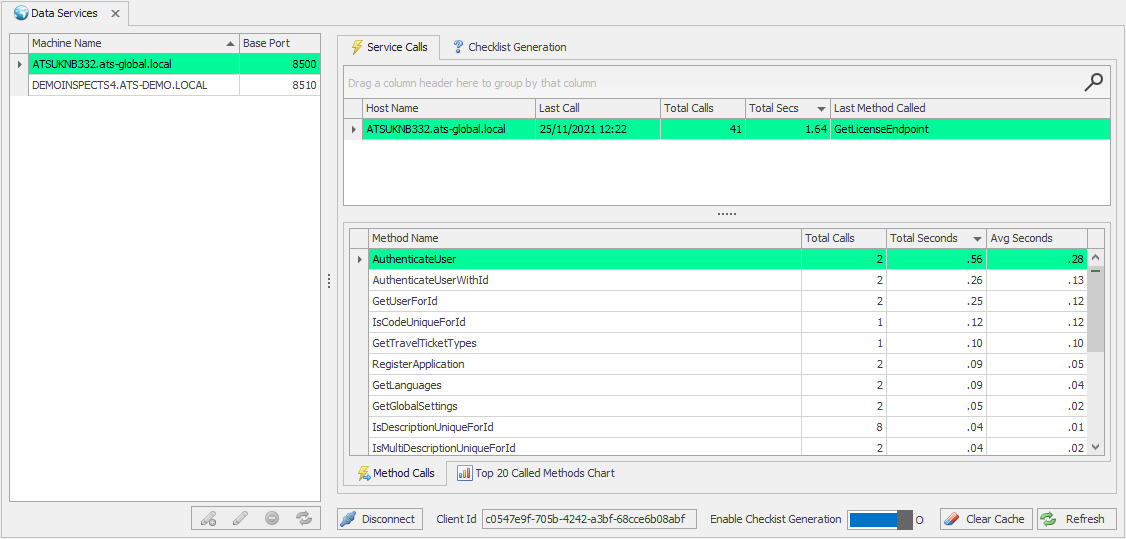
Task: Click the add connection icon below machine list
Action: click(209, 518)
